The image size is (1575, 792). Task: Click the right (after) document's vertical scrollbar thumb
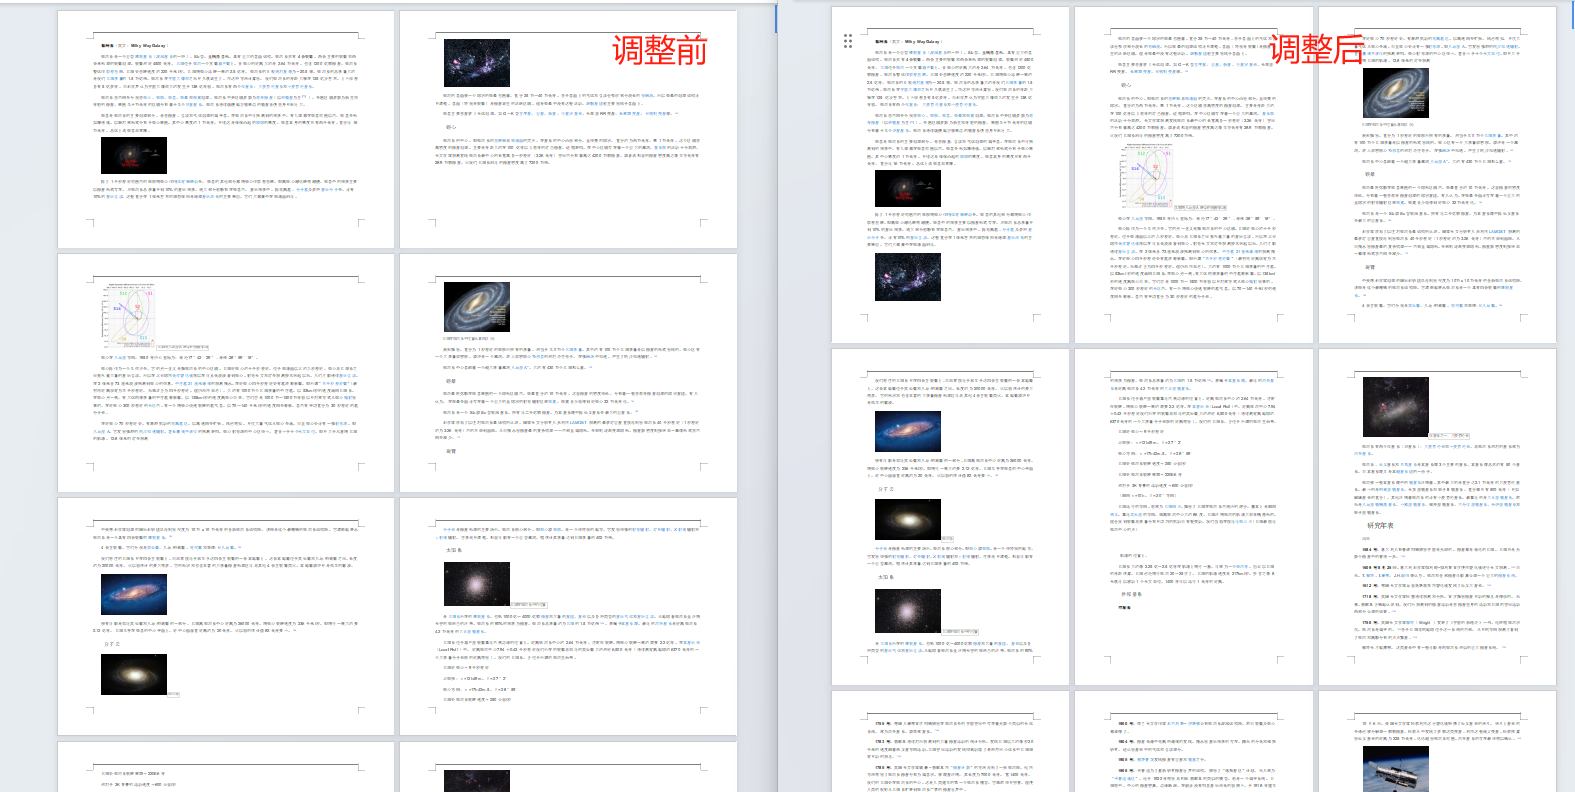tap(1572, 13)
